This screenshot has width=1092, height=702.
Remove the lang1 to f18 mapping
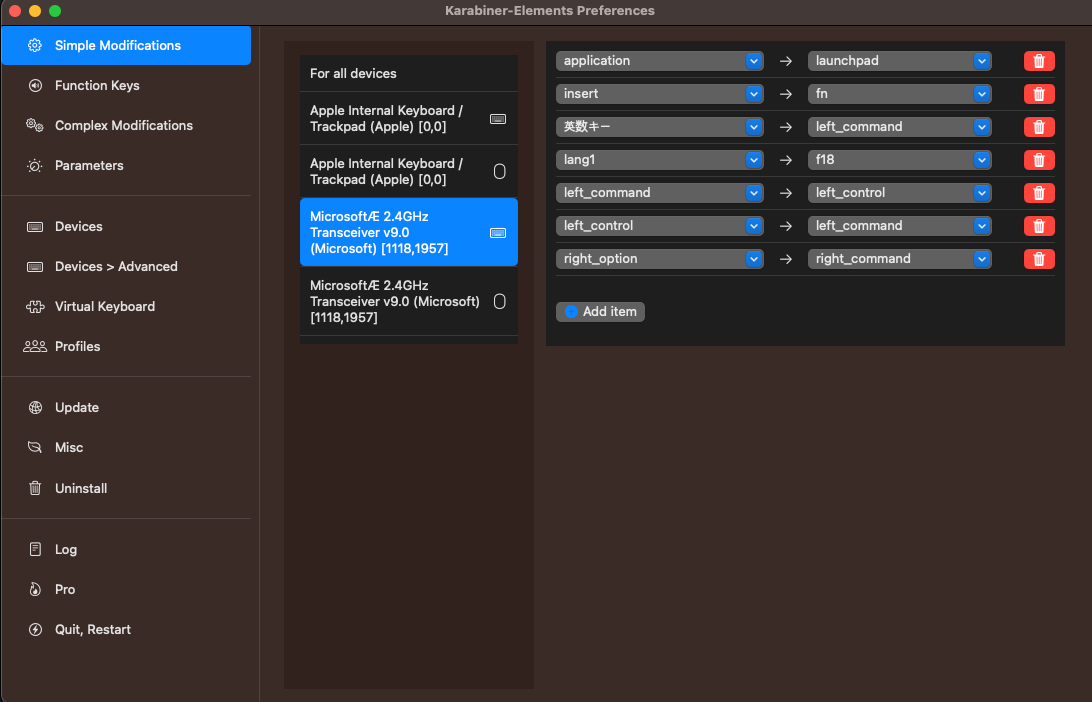click(1038, 160)
